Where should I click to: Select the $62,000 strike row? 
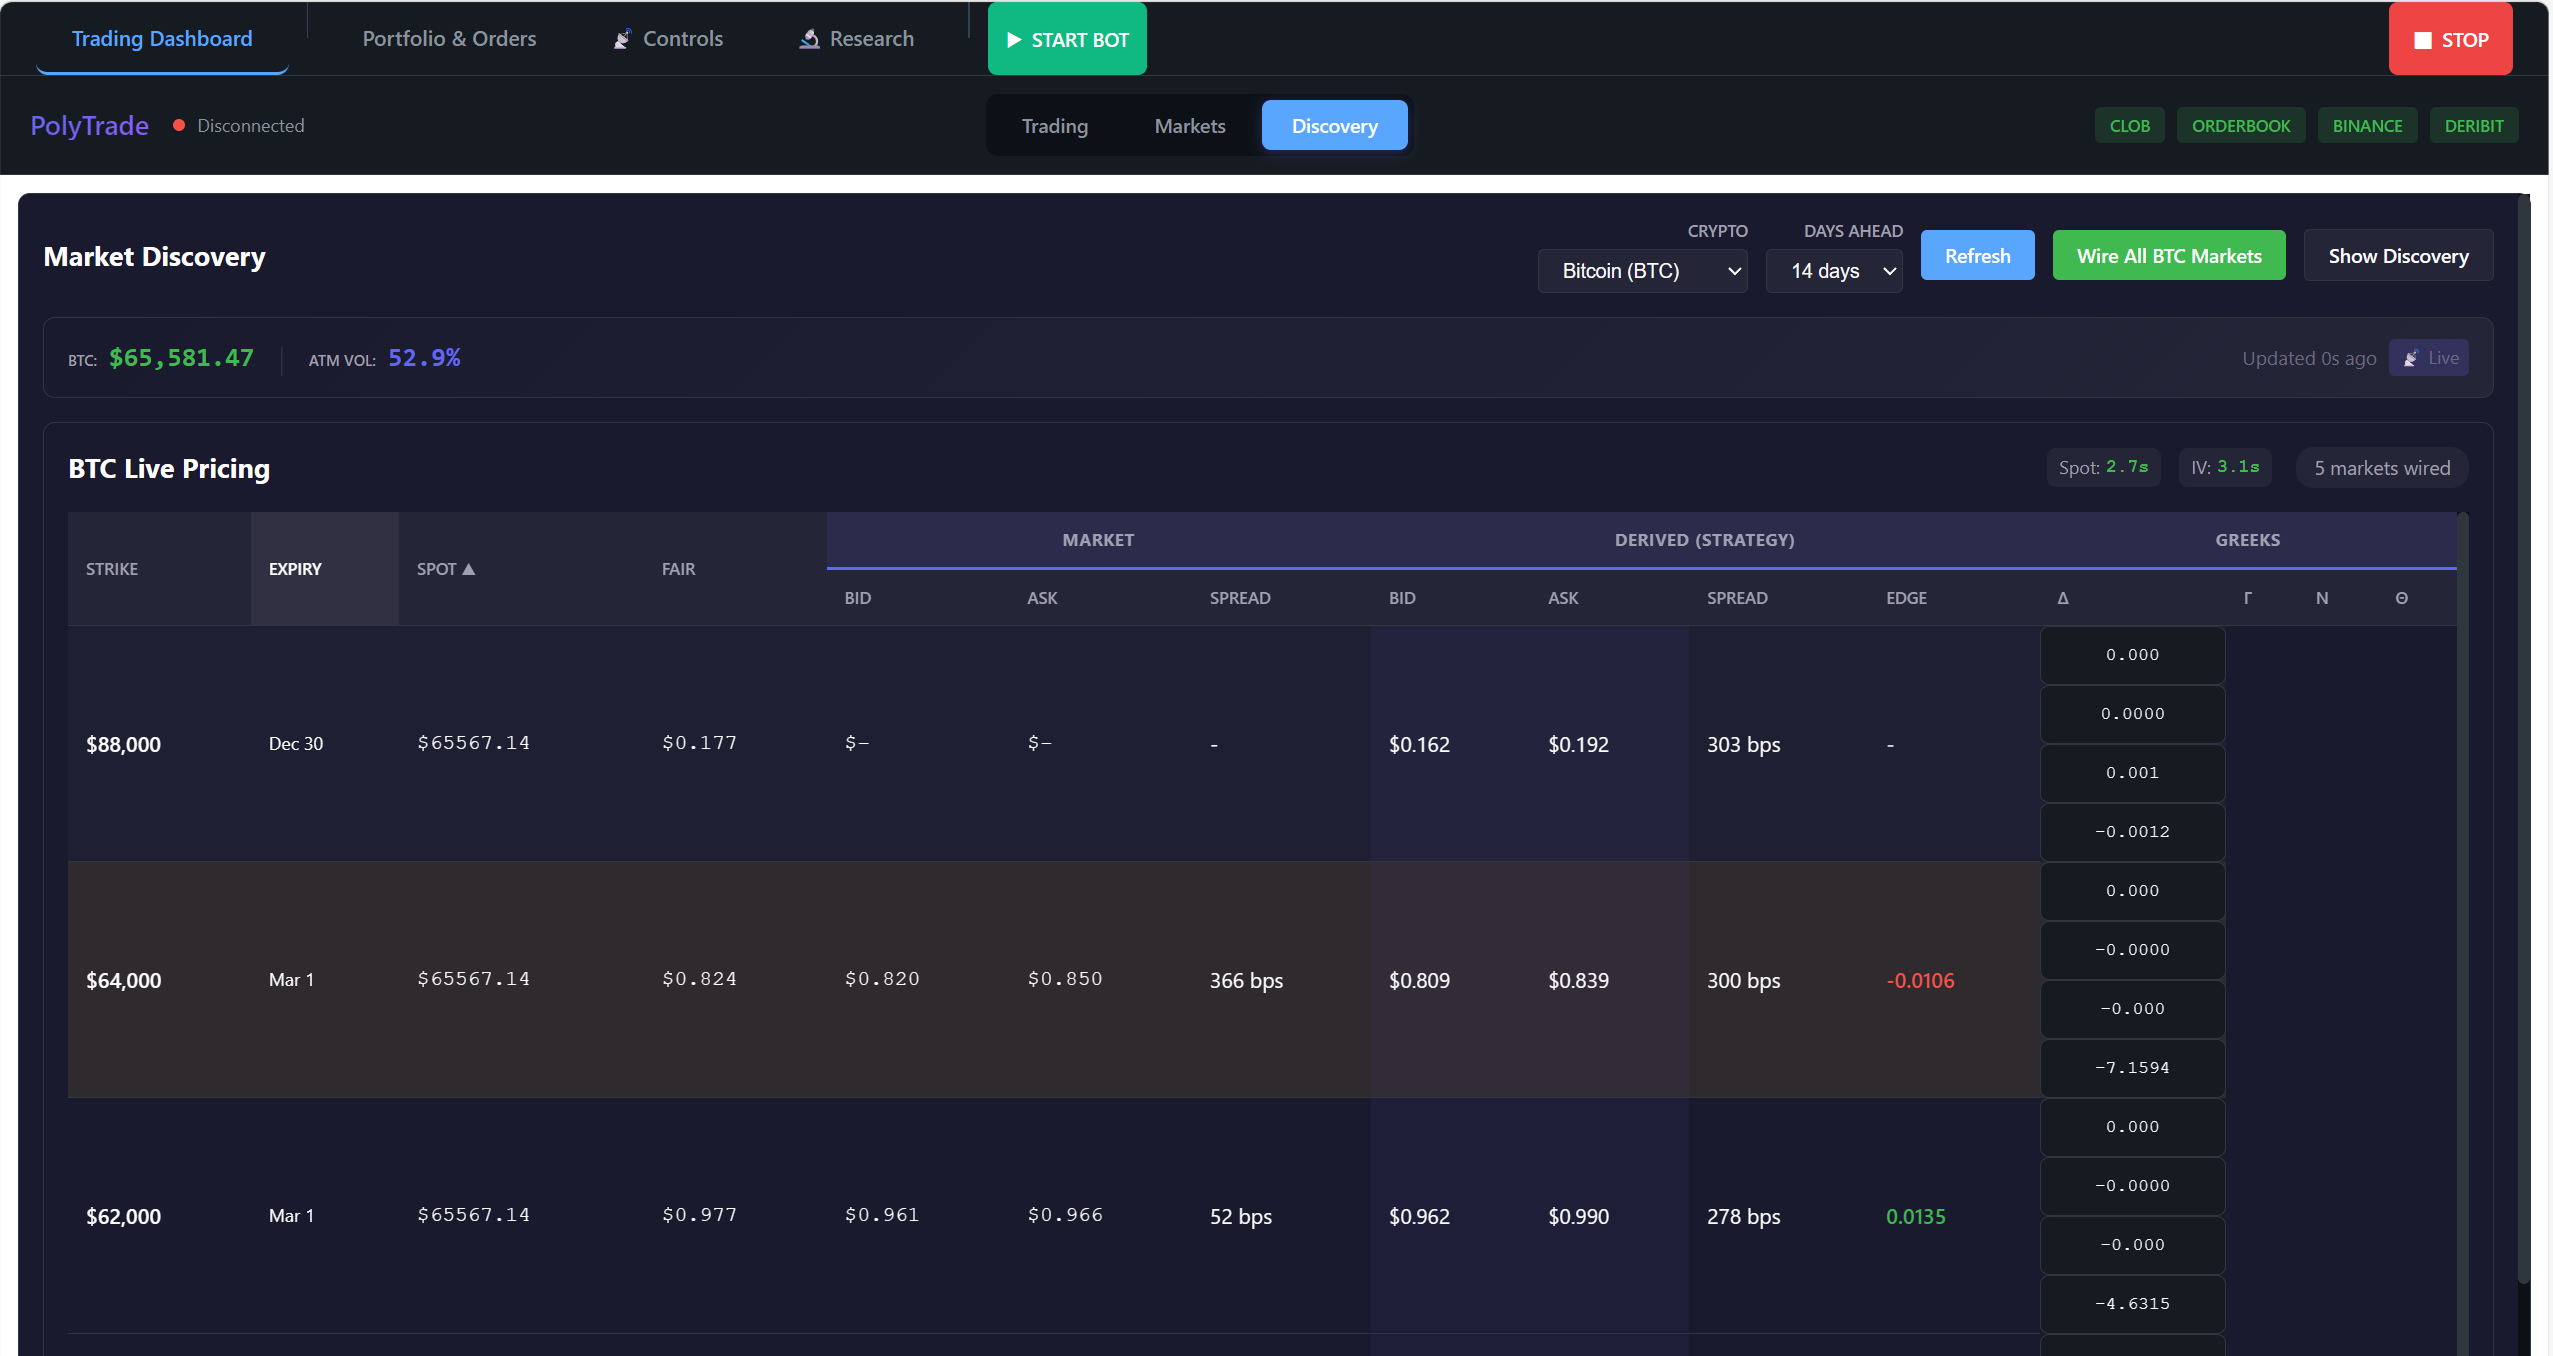(1262, 1216)
